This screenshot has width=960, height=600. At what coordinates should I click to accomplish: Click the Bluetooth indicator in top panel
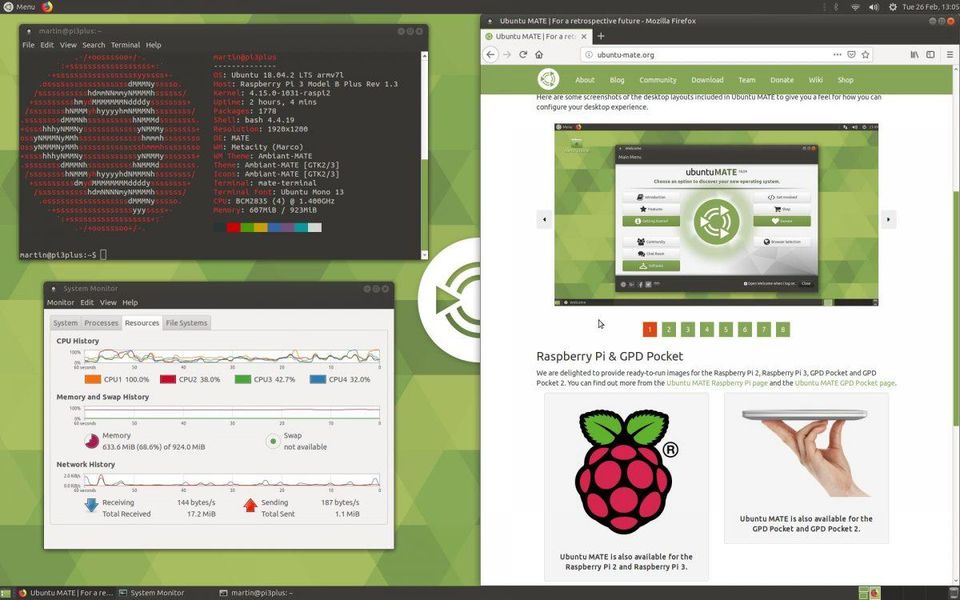pos(836,7)
